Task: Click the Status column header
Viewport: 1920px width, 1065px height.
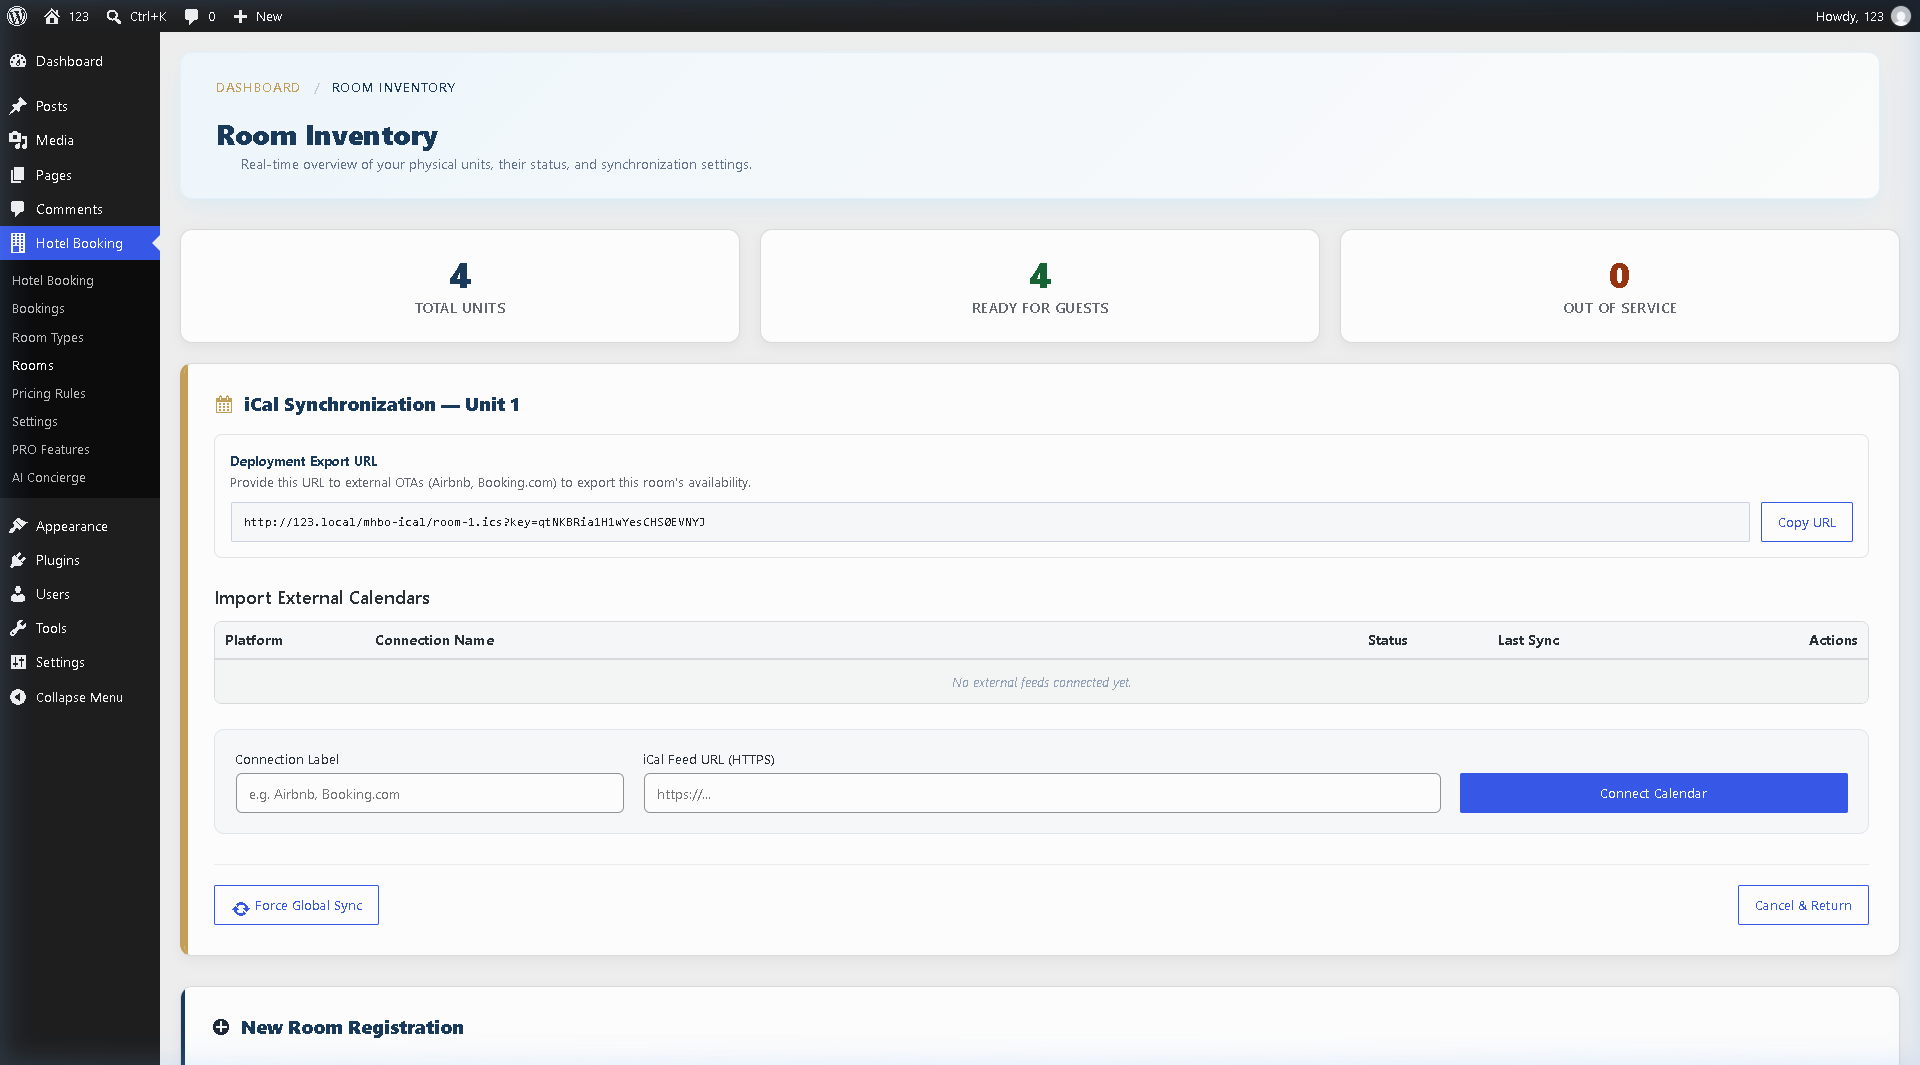Action: pyautogui.click(x=1388, y=640)
